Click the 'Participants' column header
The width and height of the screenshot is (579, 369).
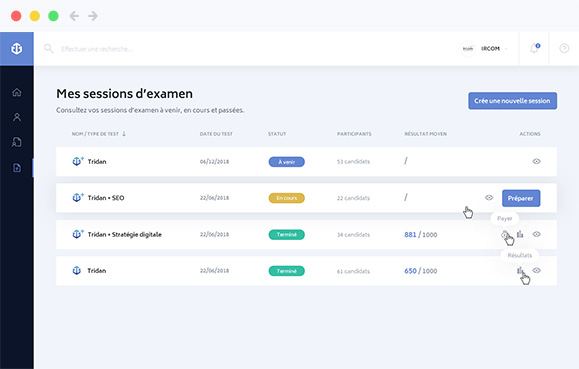(354, 134)
